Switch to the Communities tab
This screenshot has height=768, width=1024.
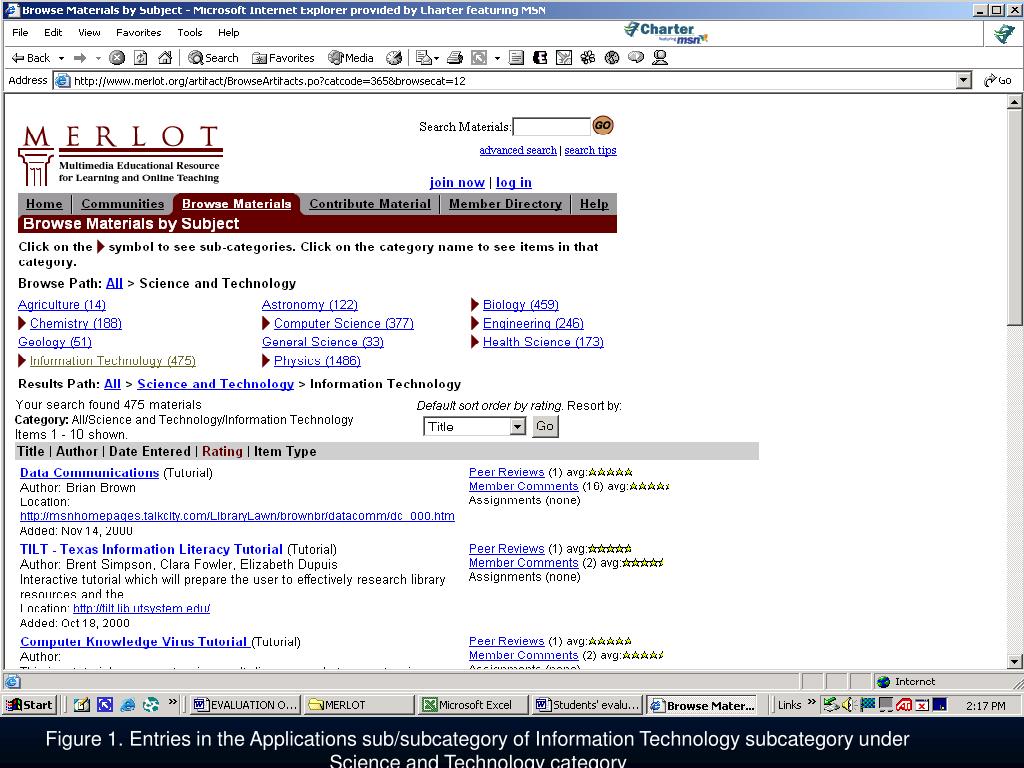(x=123, y=204)
